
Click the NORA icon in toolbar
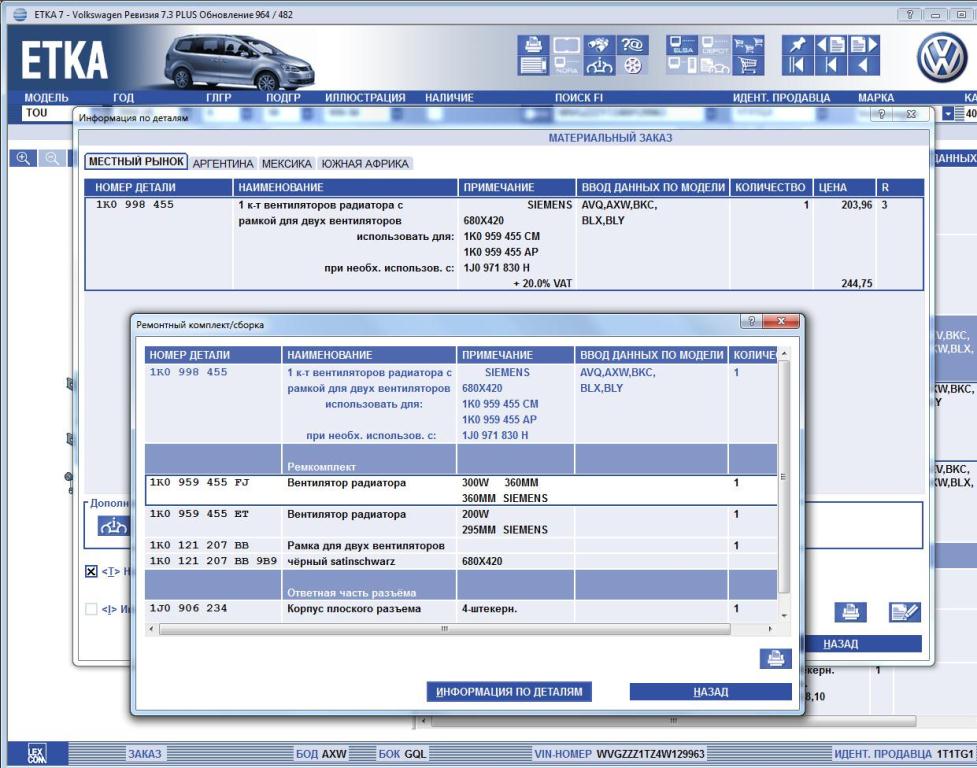[x=566, y=65]
